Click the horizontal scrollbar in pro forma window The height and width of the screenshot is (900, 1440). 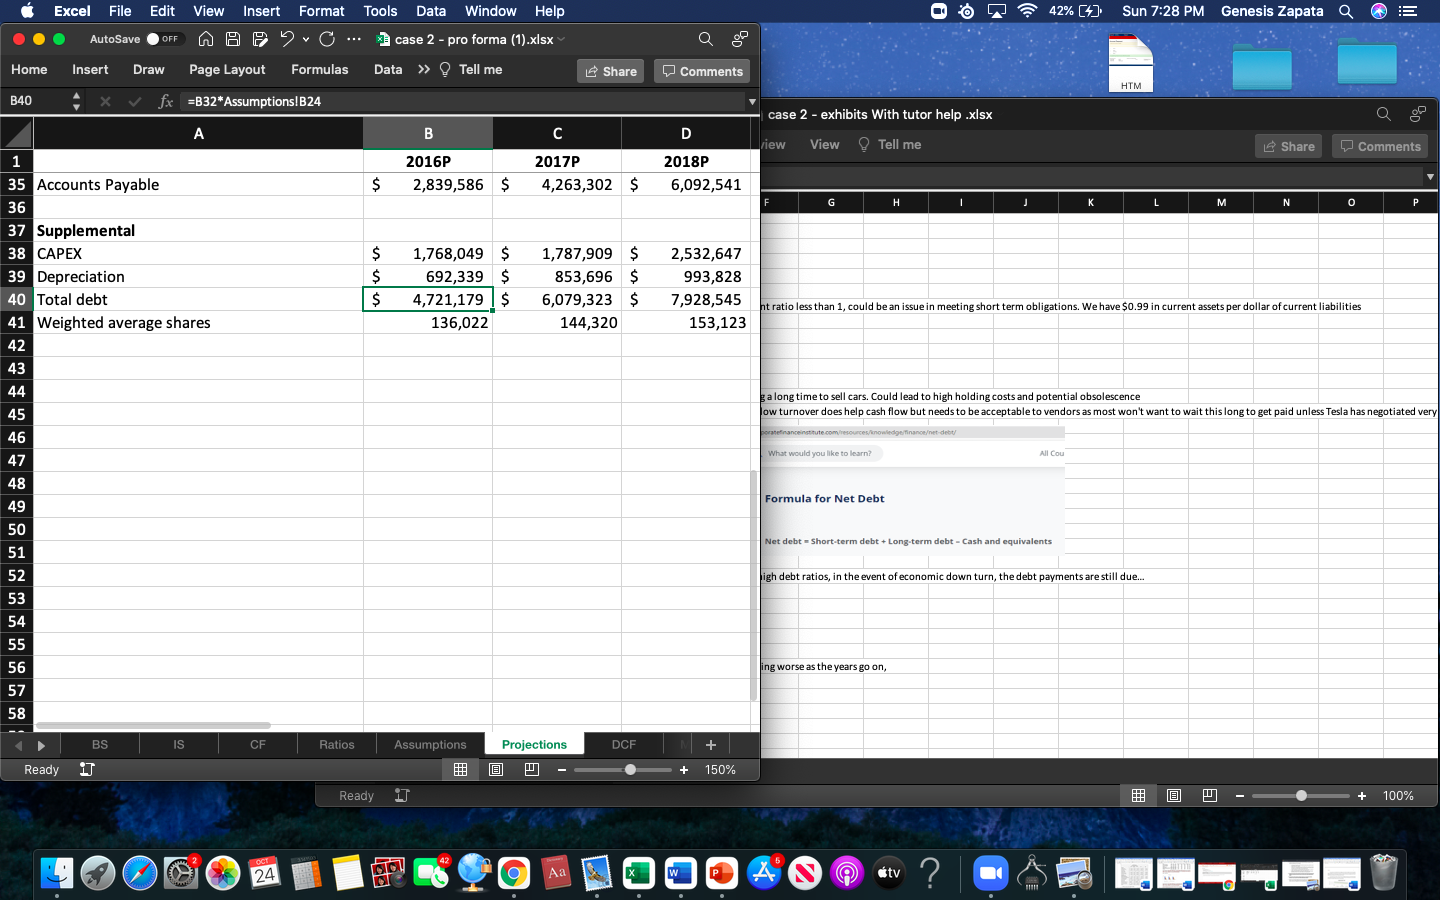coord(153,726)
